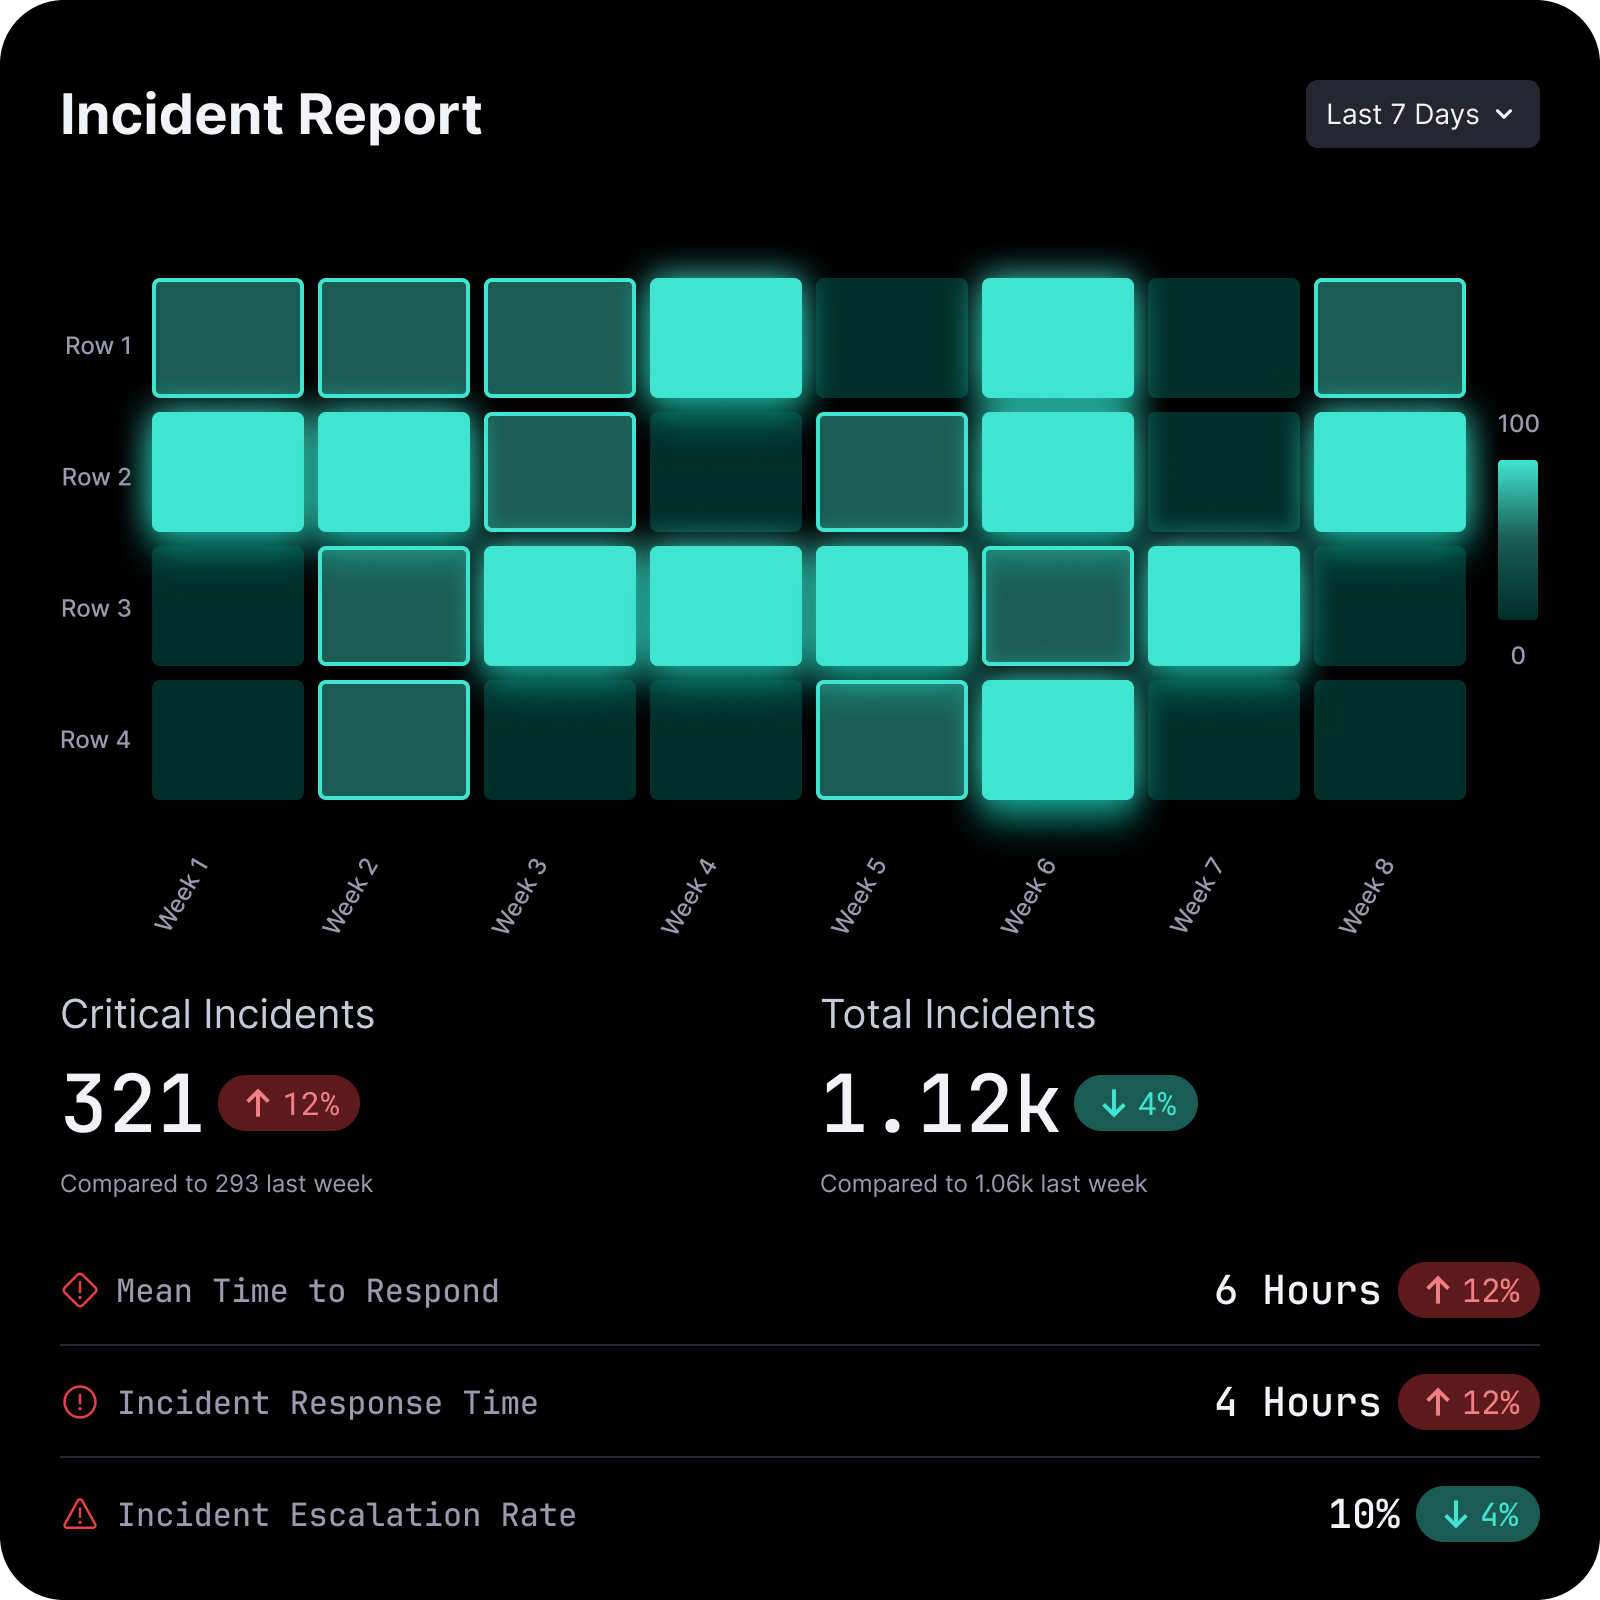Click the 100 label above the legend scale
Viewport: 1600px width, 1600px height.
1518,424
